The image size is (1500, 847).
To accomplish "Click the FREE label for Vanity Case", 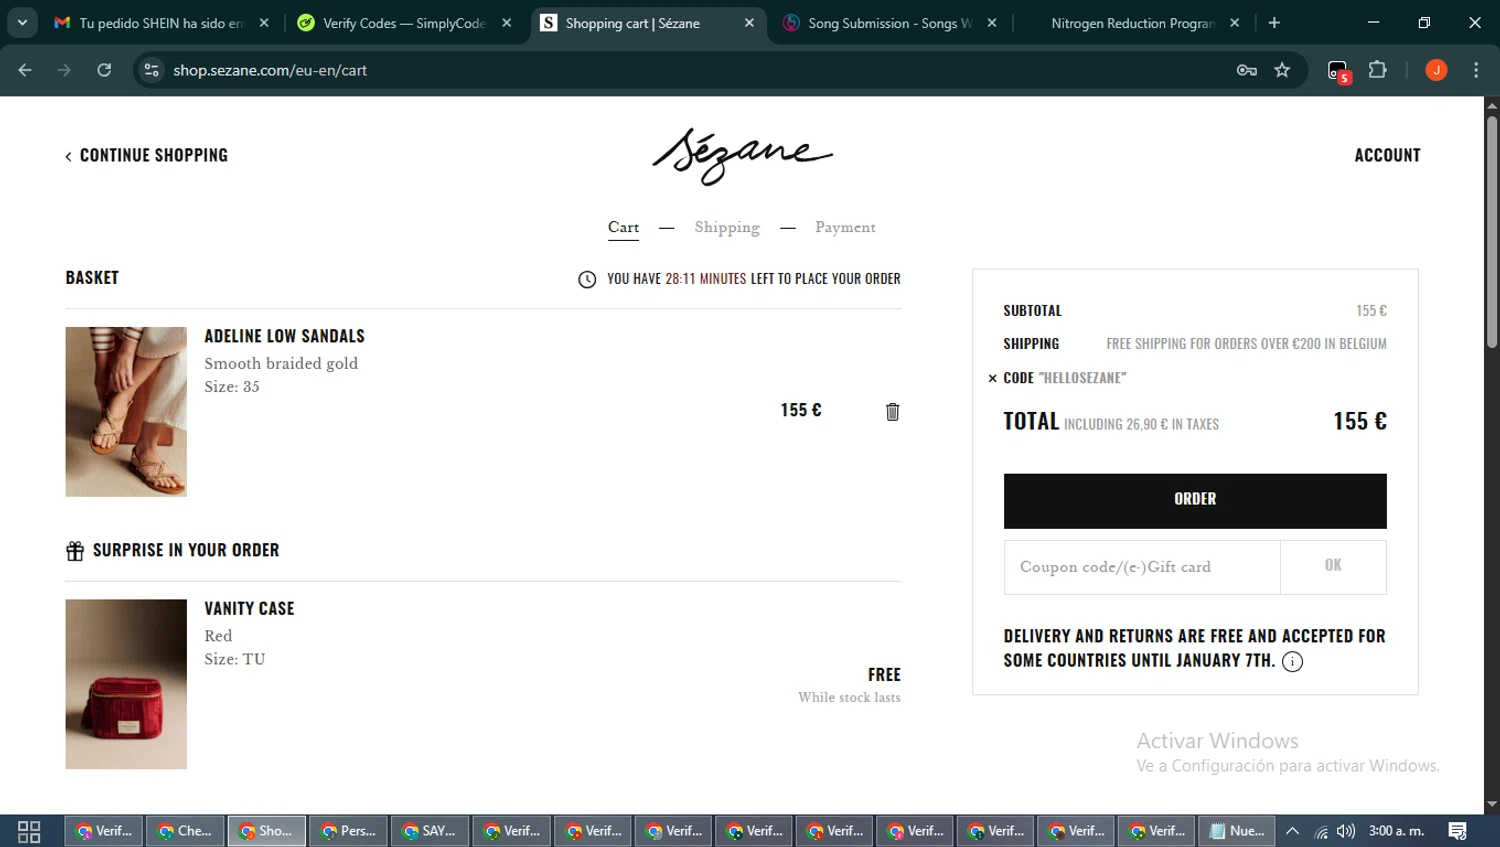I will point(884,675).
